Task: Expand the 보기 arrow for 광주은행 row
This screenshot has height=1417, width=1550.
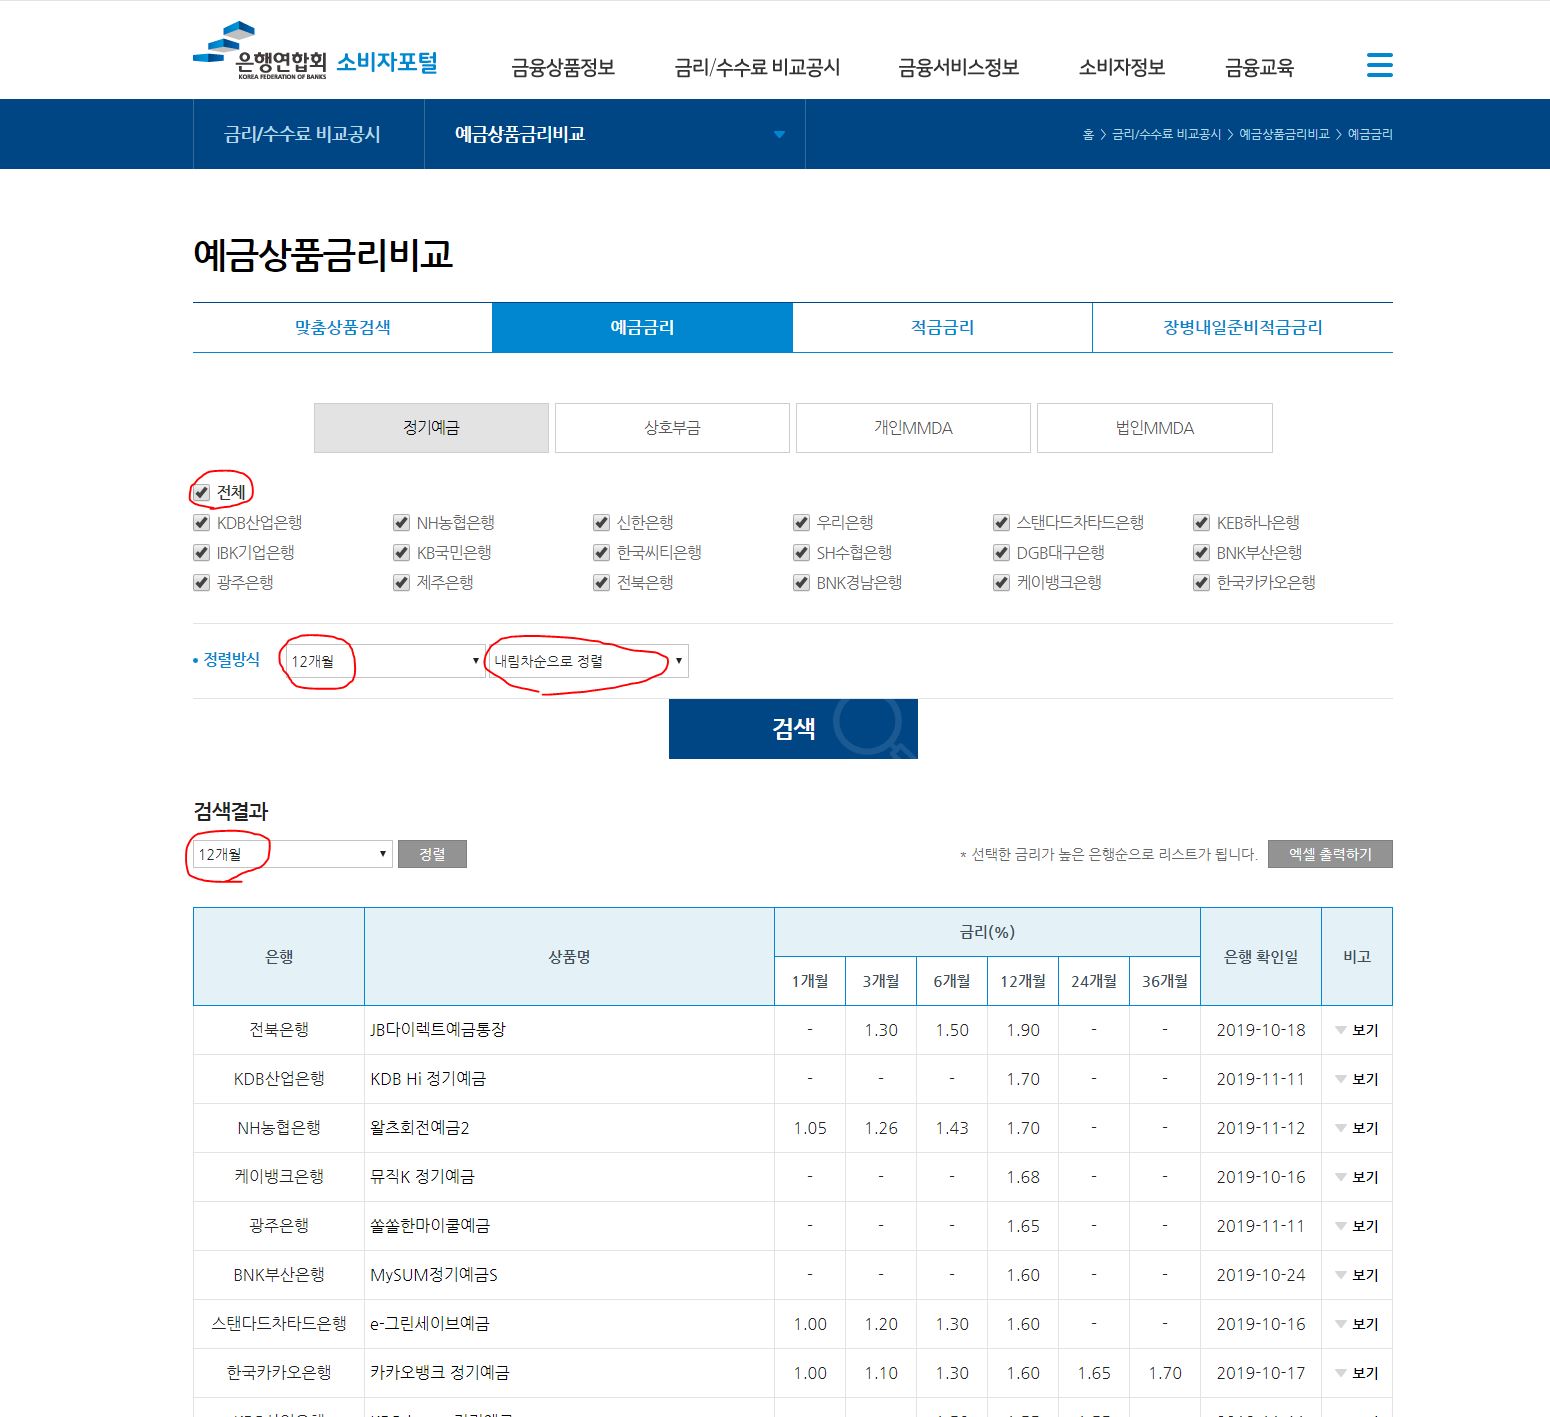Action: (1356, 1226)
